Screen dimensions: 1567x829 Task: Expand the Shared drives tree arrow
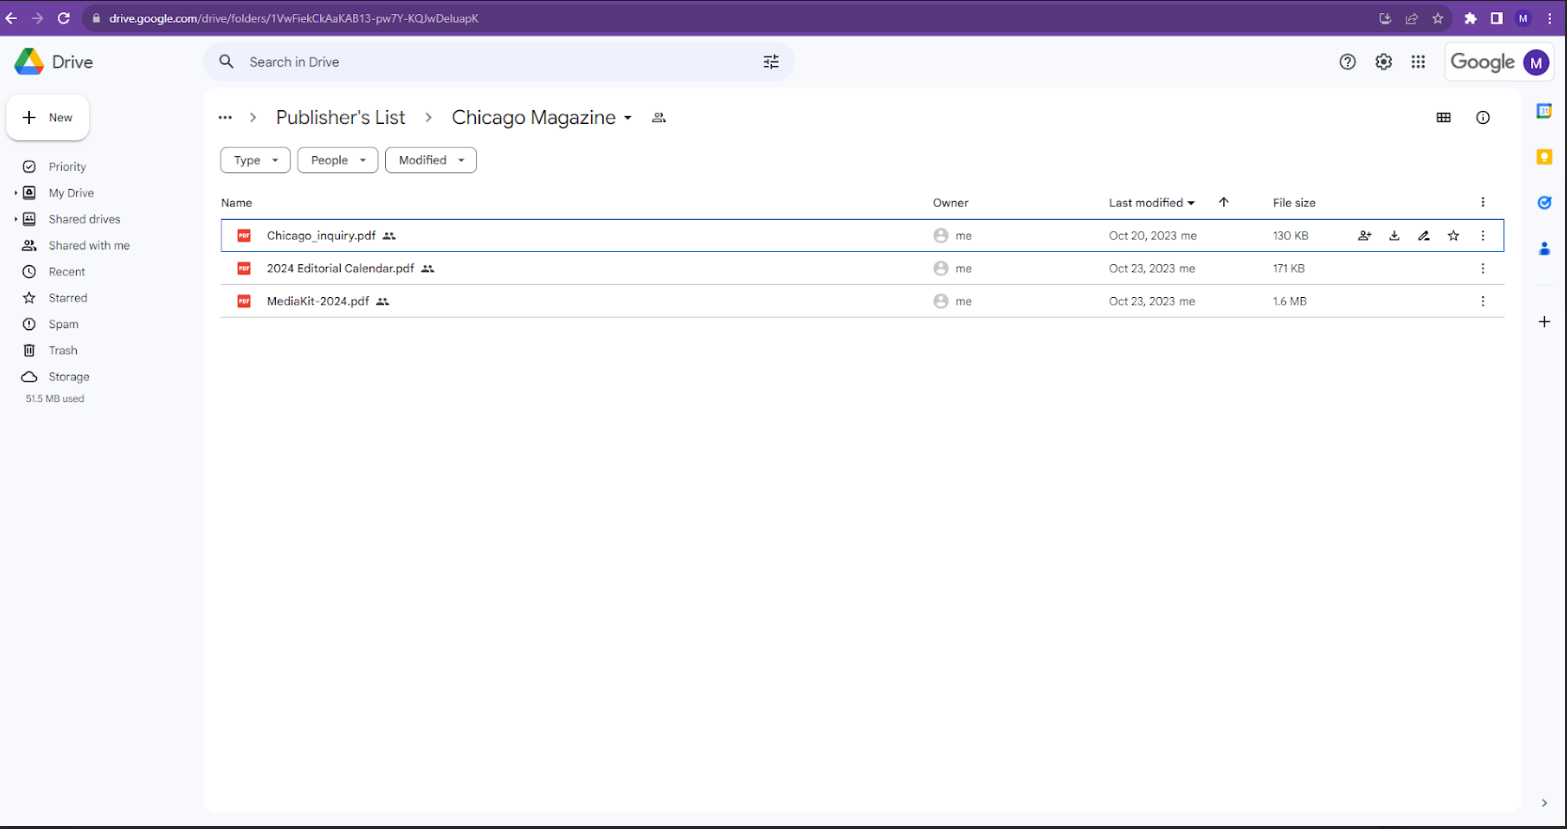[15, 219]
